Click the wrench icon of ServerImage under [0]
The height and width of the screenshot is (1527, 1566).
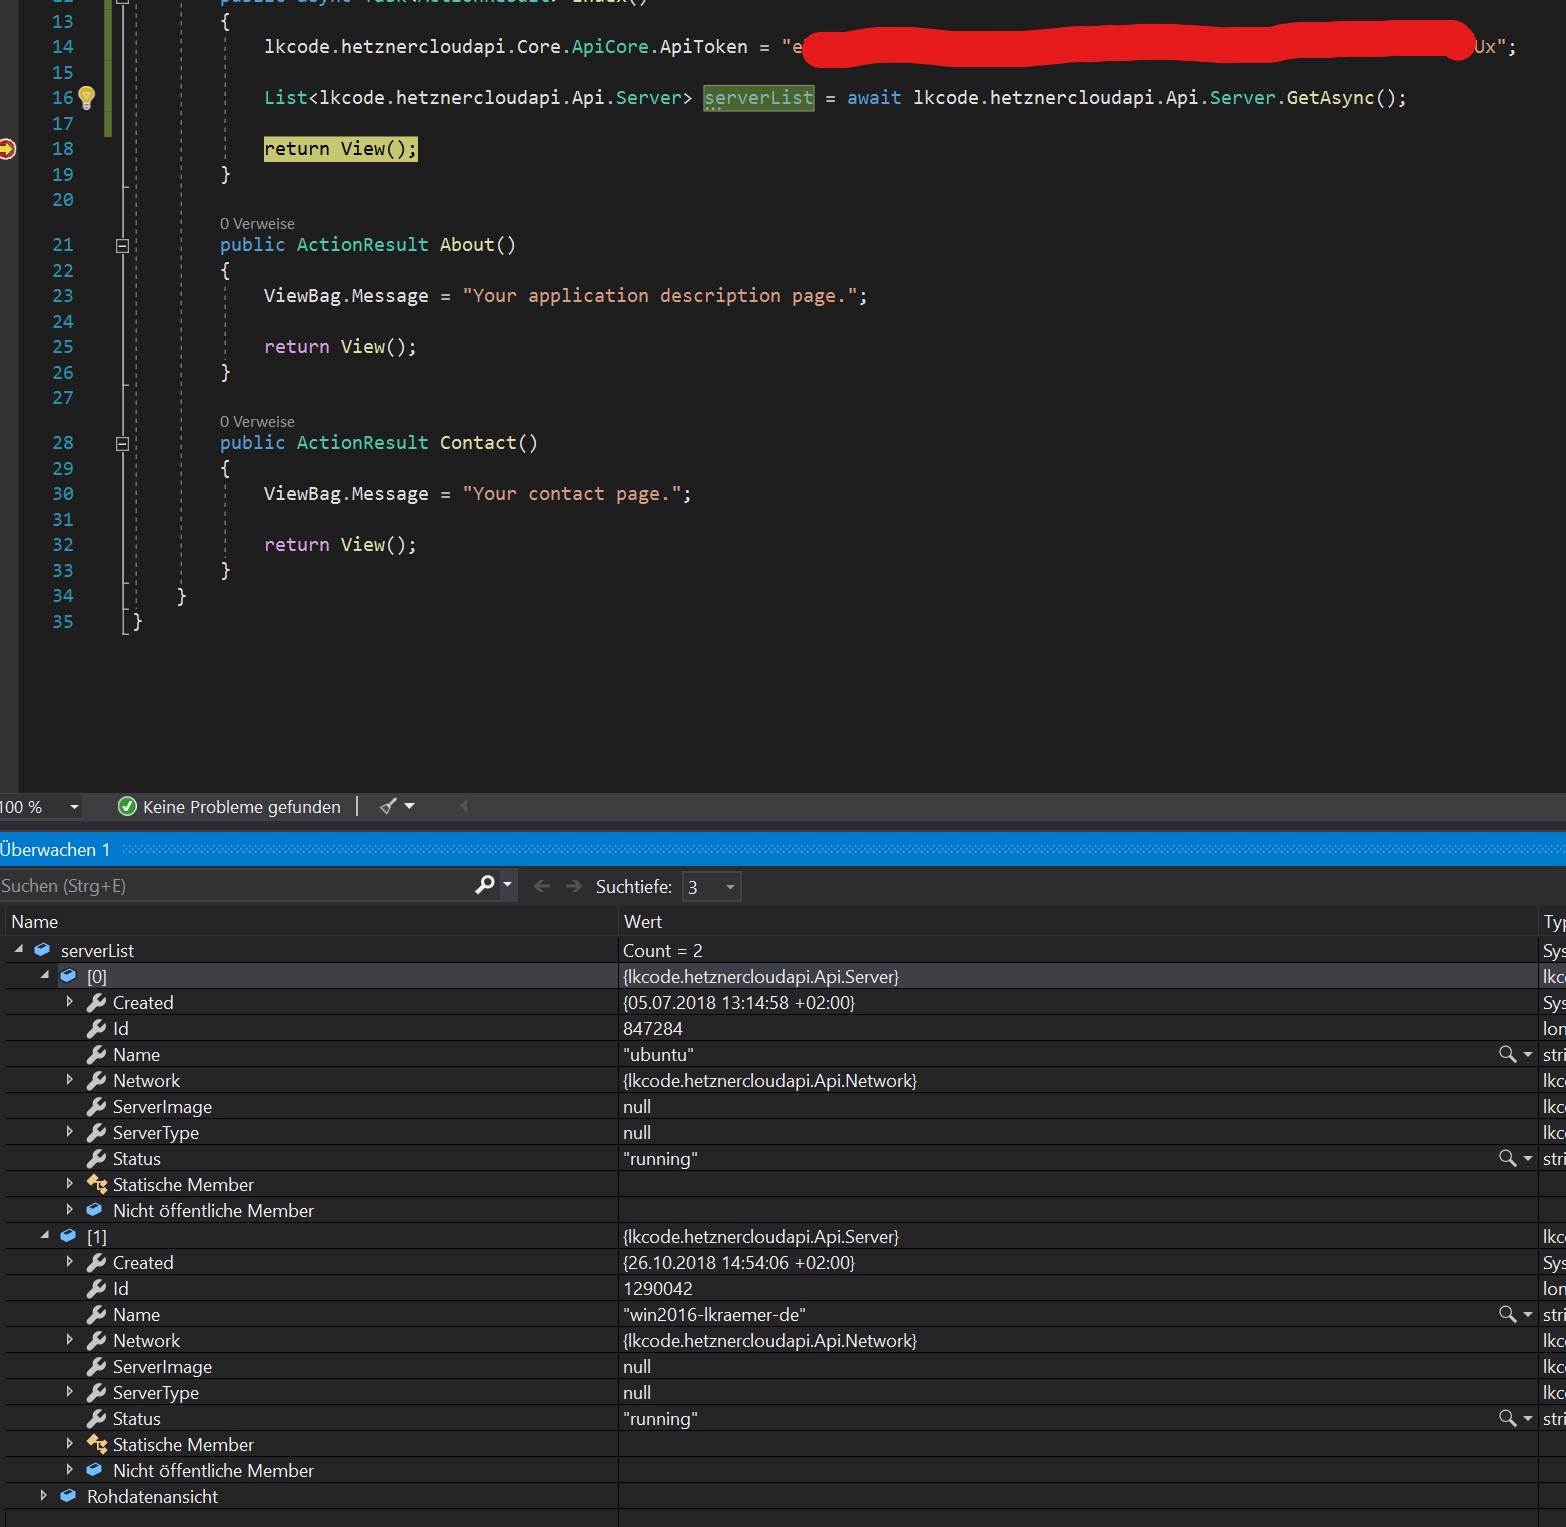tap(97, 1106)
